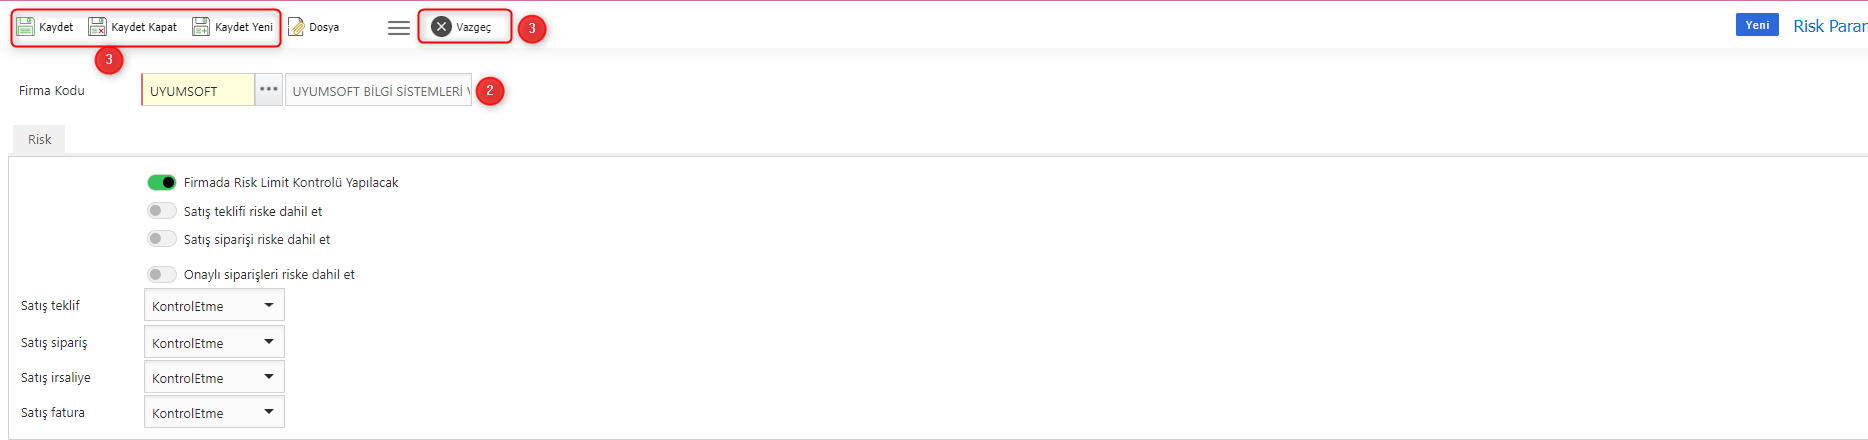
Task: Expand the Satış teklif dropdown
Action: (214, 305)
